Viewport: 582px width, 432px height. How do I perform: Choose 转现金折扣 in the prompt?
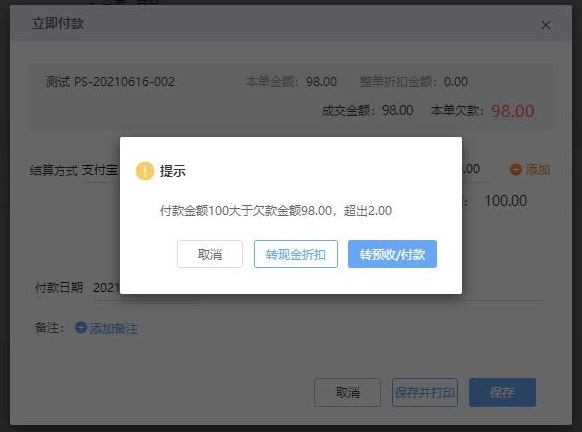(296, 254)
